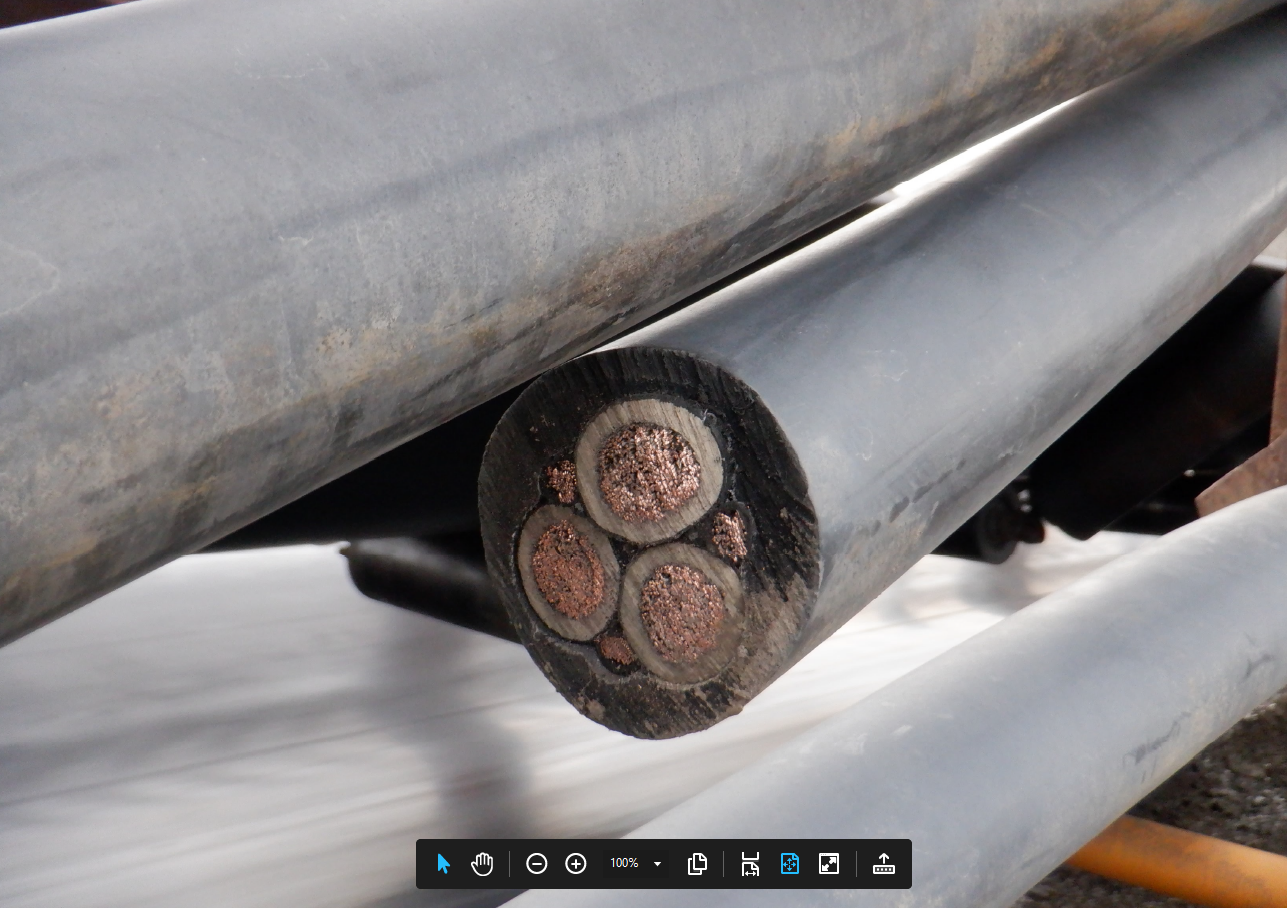Select the fit to width icon

[x=750, y=864]
